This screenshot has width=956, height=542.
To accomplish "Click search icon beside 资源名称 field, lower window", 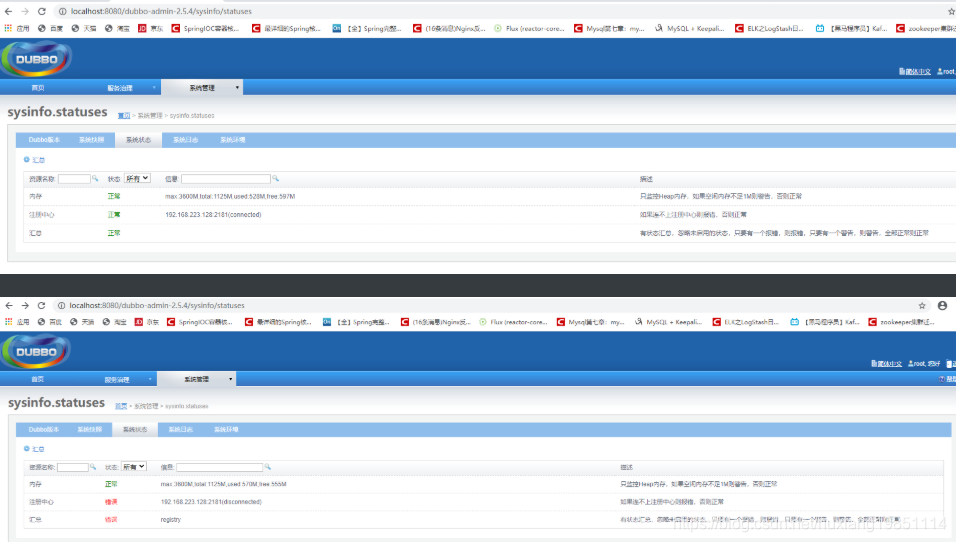I will pos(93,467).
